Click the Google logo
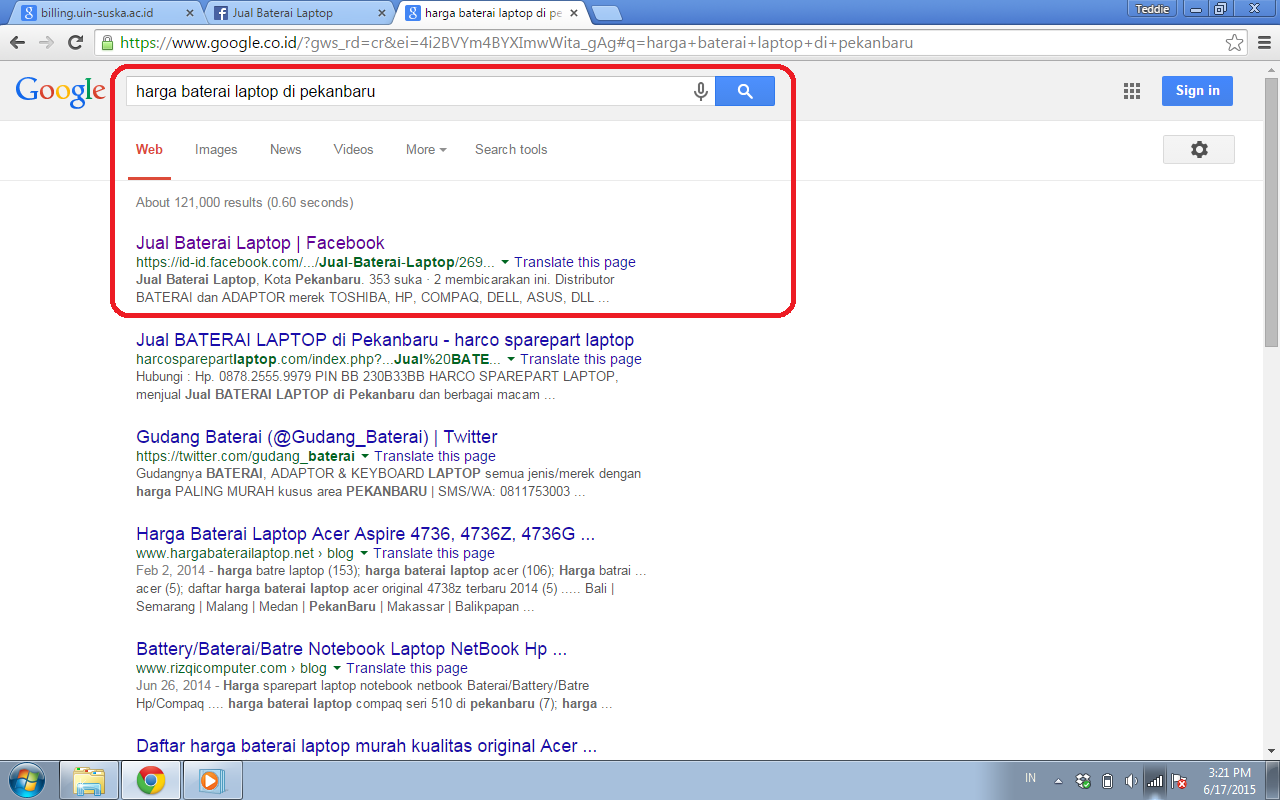The image size is (1280, 800). click(x=60, y=91)
